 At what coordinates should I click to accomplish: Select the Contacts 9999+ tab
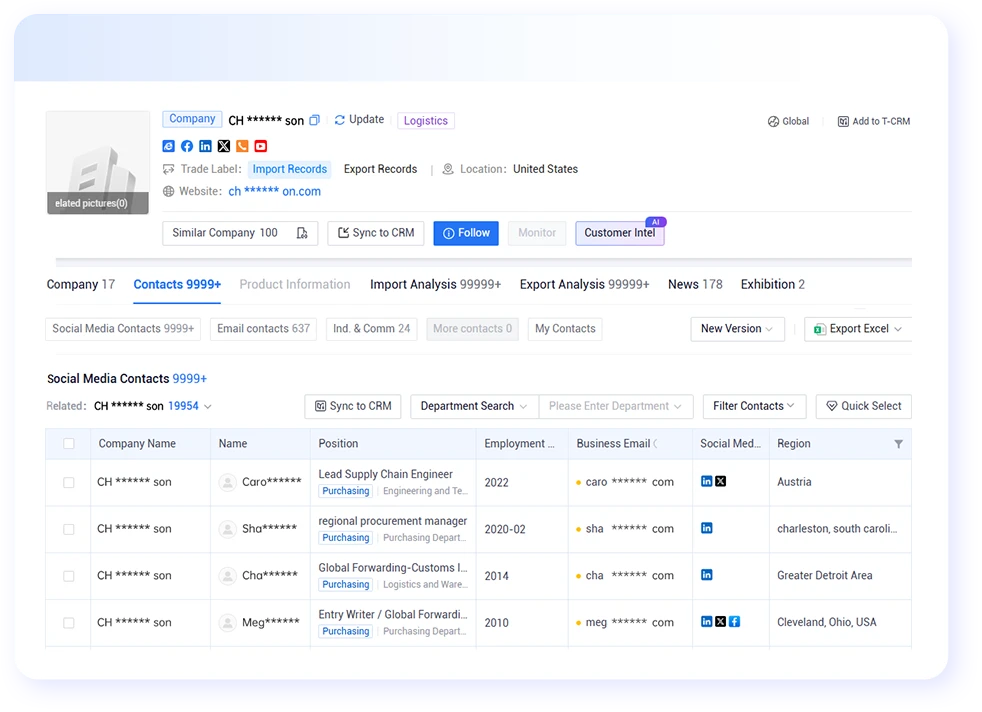point(177,284)
